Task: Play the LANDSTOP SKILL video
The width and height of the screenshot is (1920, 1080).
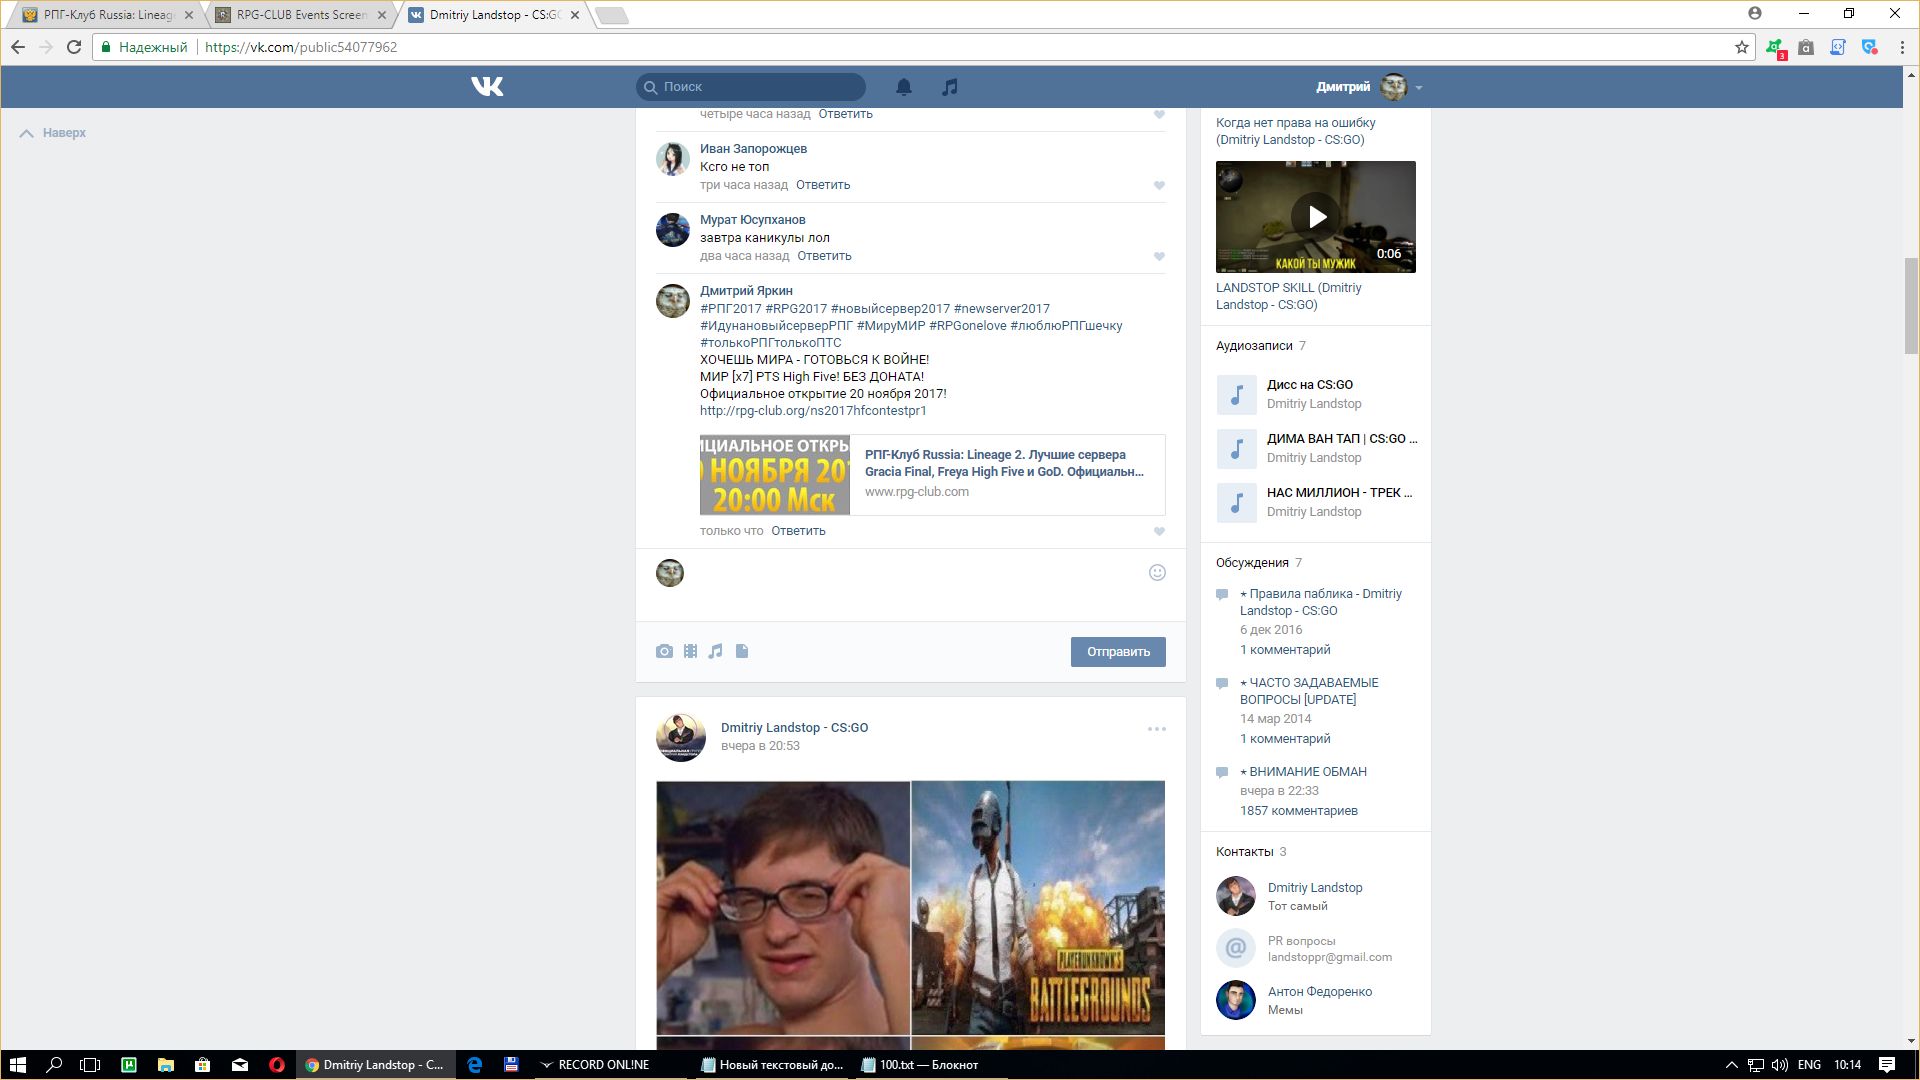Action: point(1316,217)
